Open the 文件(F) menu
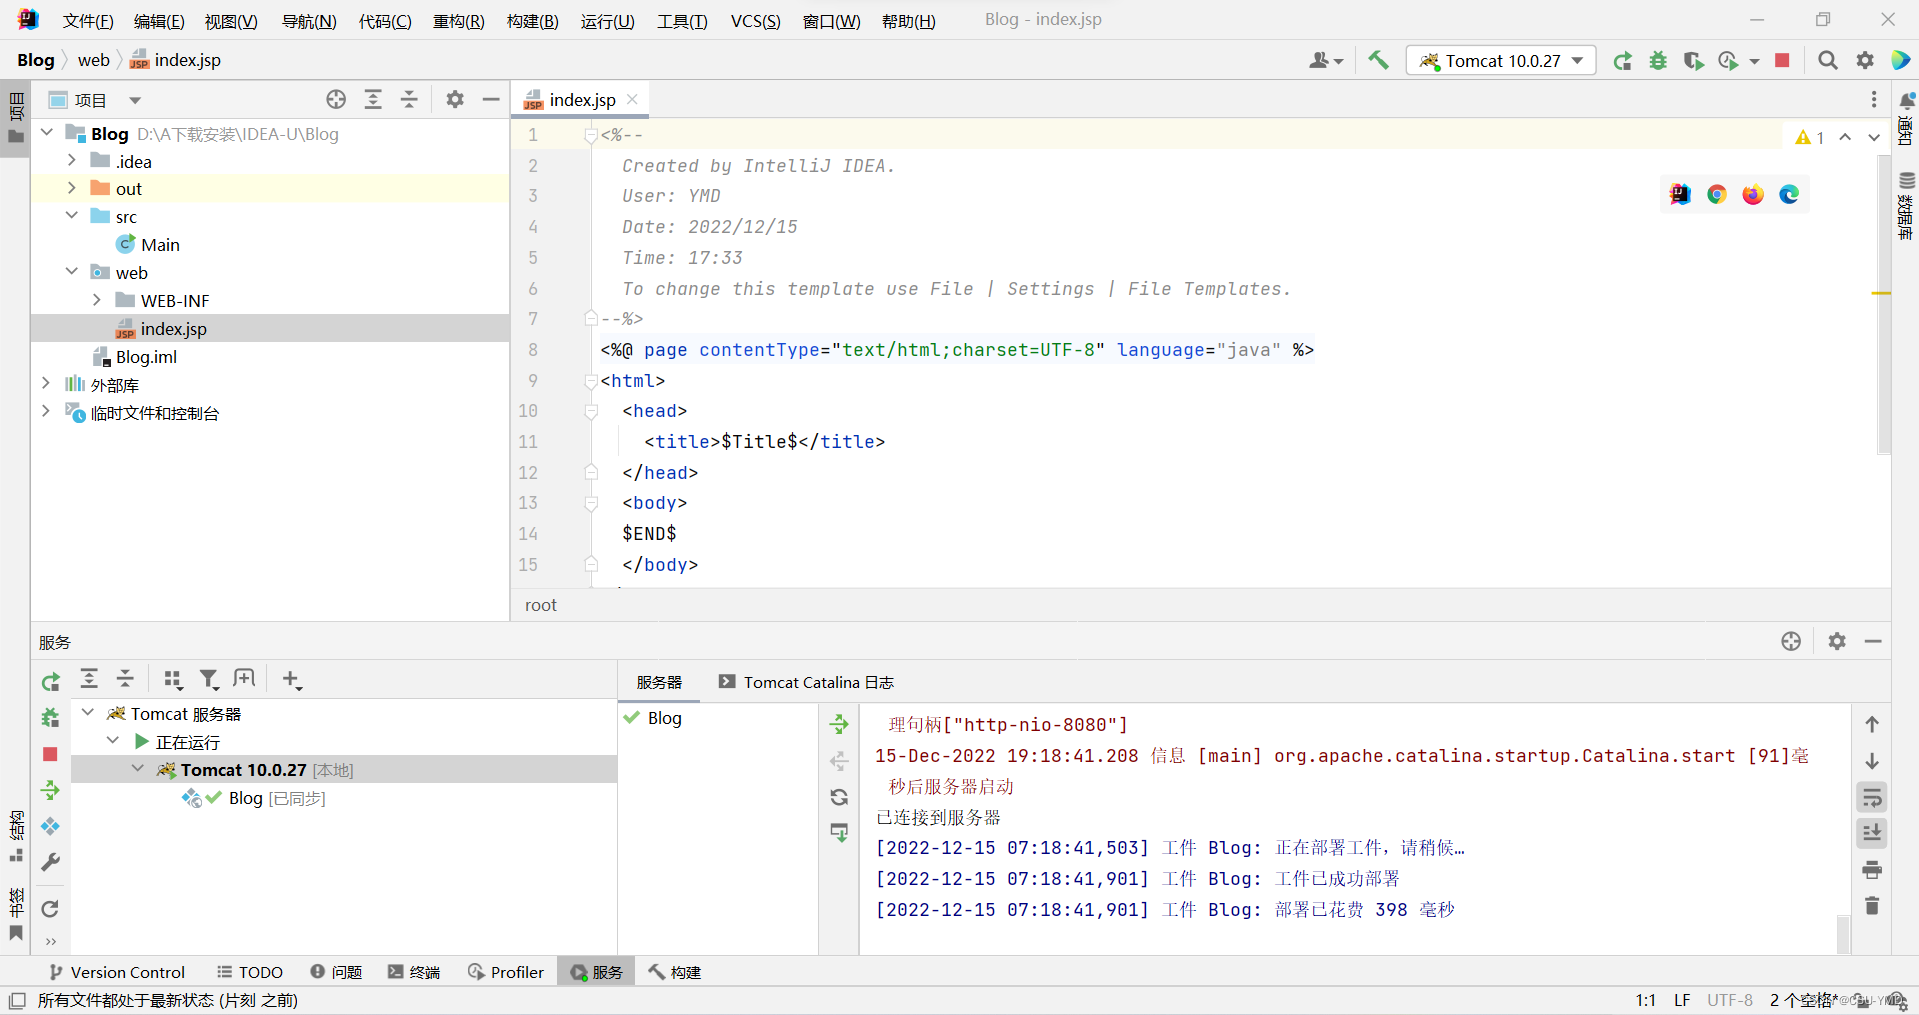This screenshot has width=1919, height=1015. click(x=88, y=21)
